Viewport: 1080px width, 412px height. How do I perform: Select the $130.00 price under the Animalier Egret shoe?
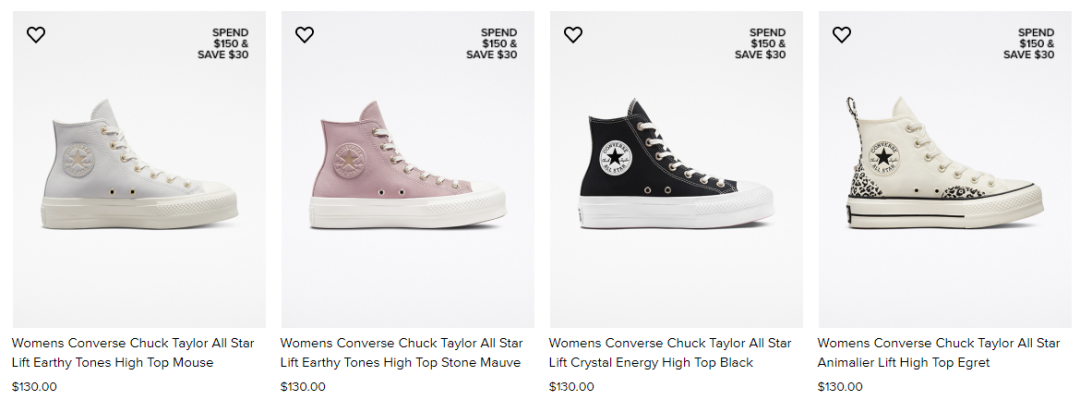pyautogui.click(x=840, y=387)
